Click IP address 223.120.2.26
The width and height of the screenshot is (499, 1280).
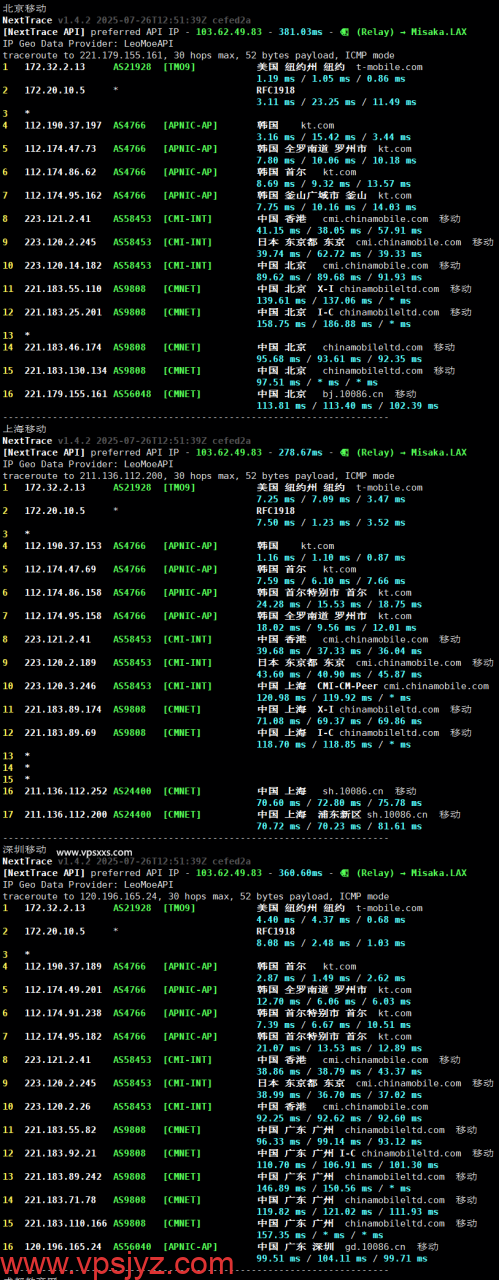coord(57,1106)
